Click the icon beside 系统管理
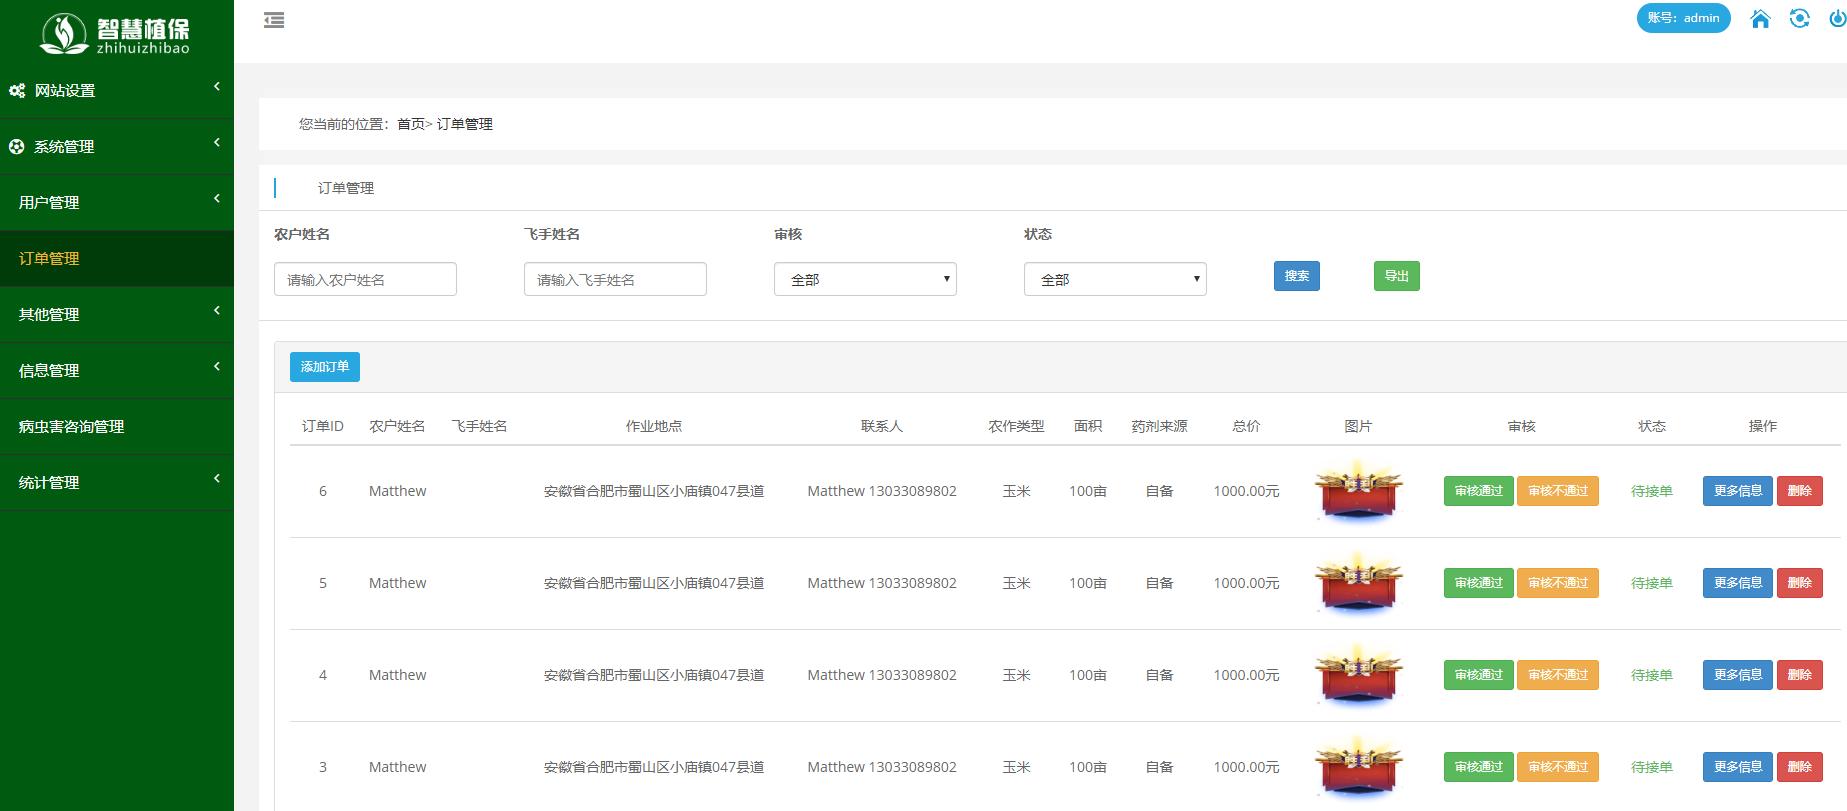 pyautogui.click(x=16, y=147)
